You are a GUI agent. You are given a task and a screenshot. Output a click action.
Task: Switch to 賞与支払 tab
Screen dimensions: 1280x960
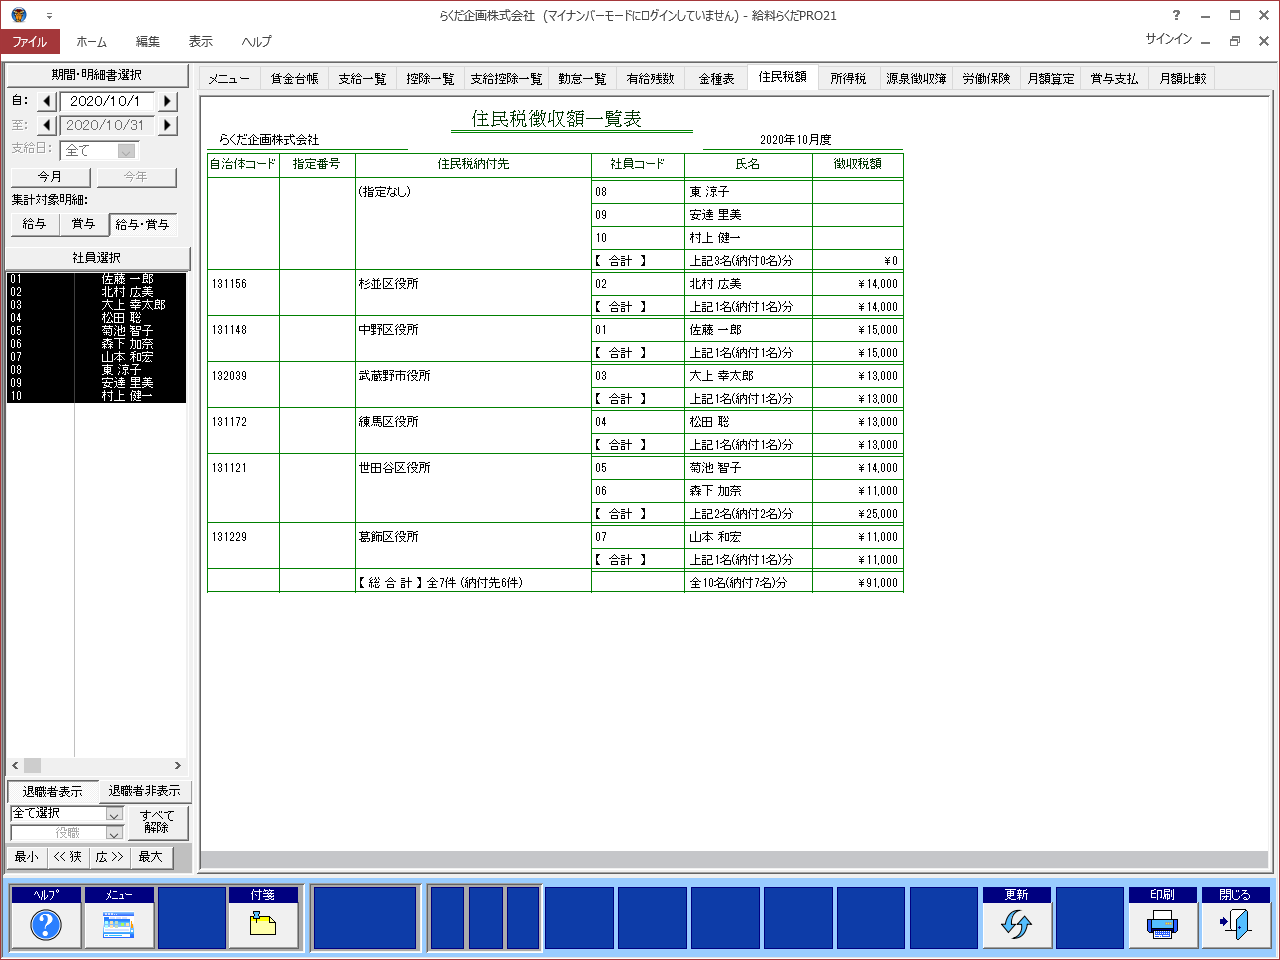point(1115,78)
